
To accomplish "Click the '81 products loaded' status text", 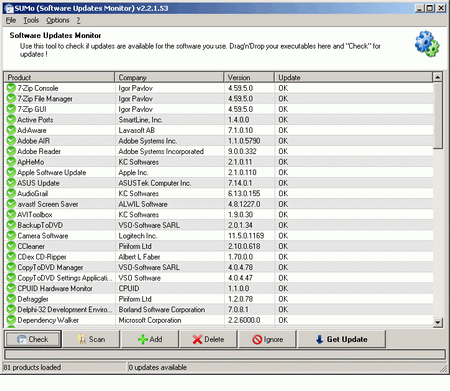I will [x=32, y=367].
